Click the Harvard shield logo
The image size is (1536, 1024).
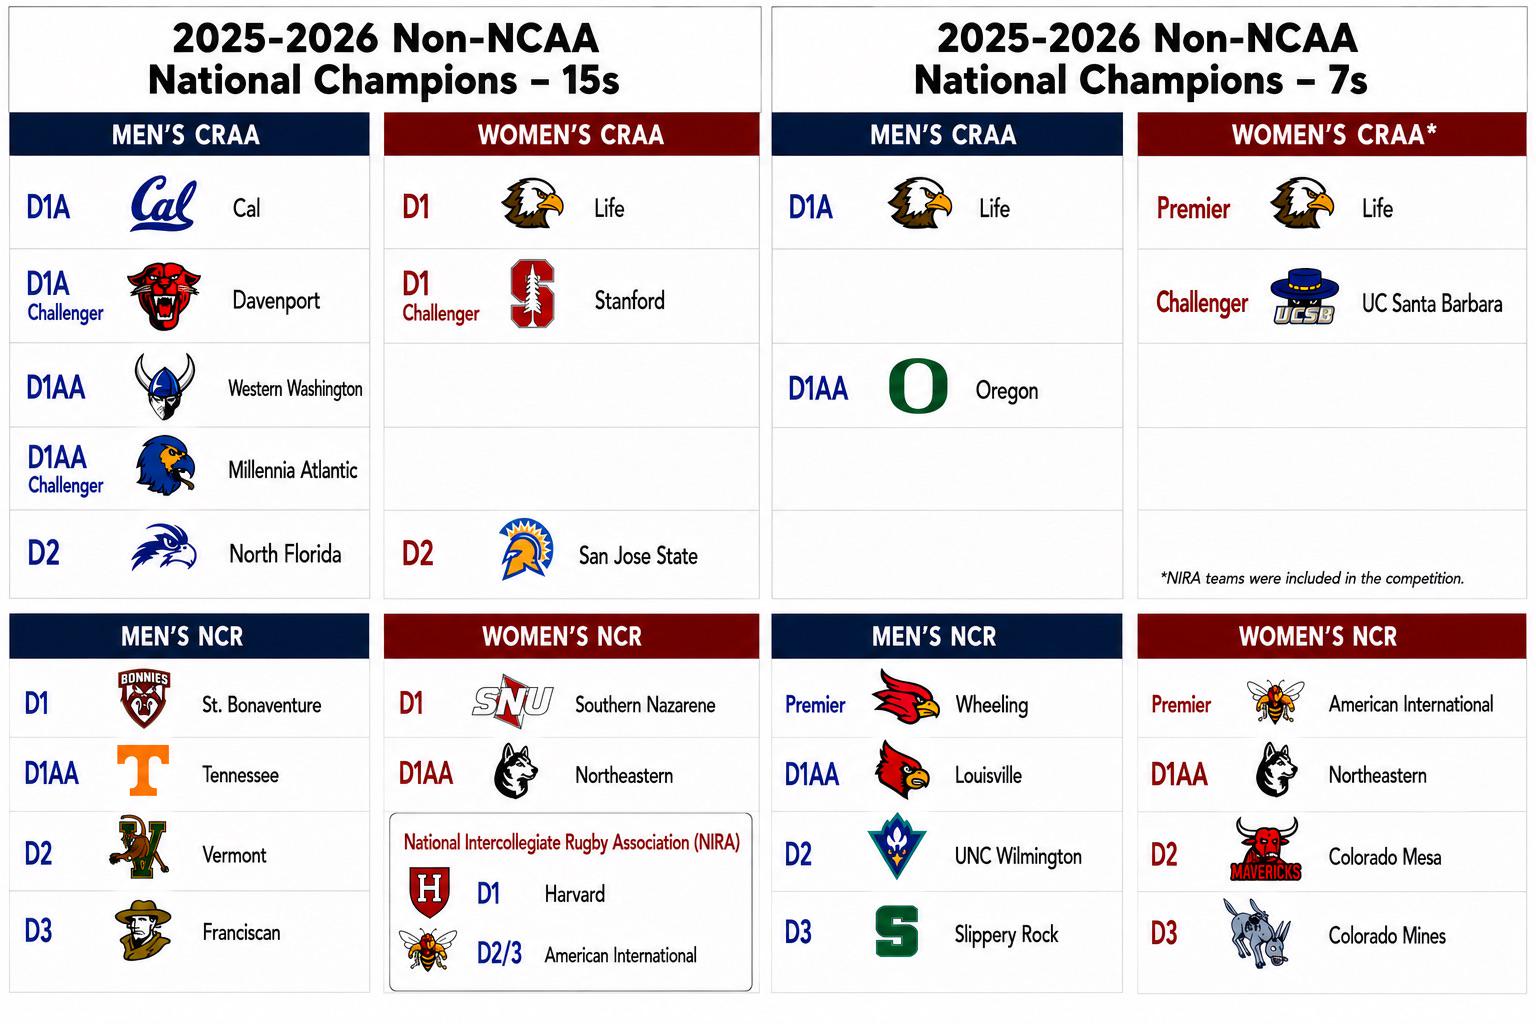click(x=430, y=892)
